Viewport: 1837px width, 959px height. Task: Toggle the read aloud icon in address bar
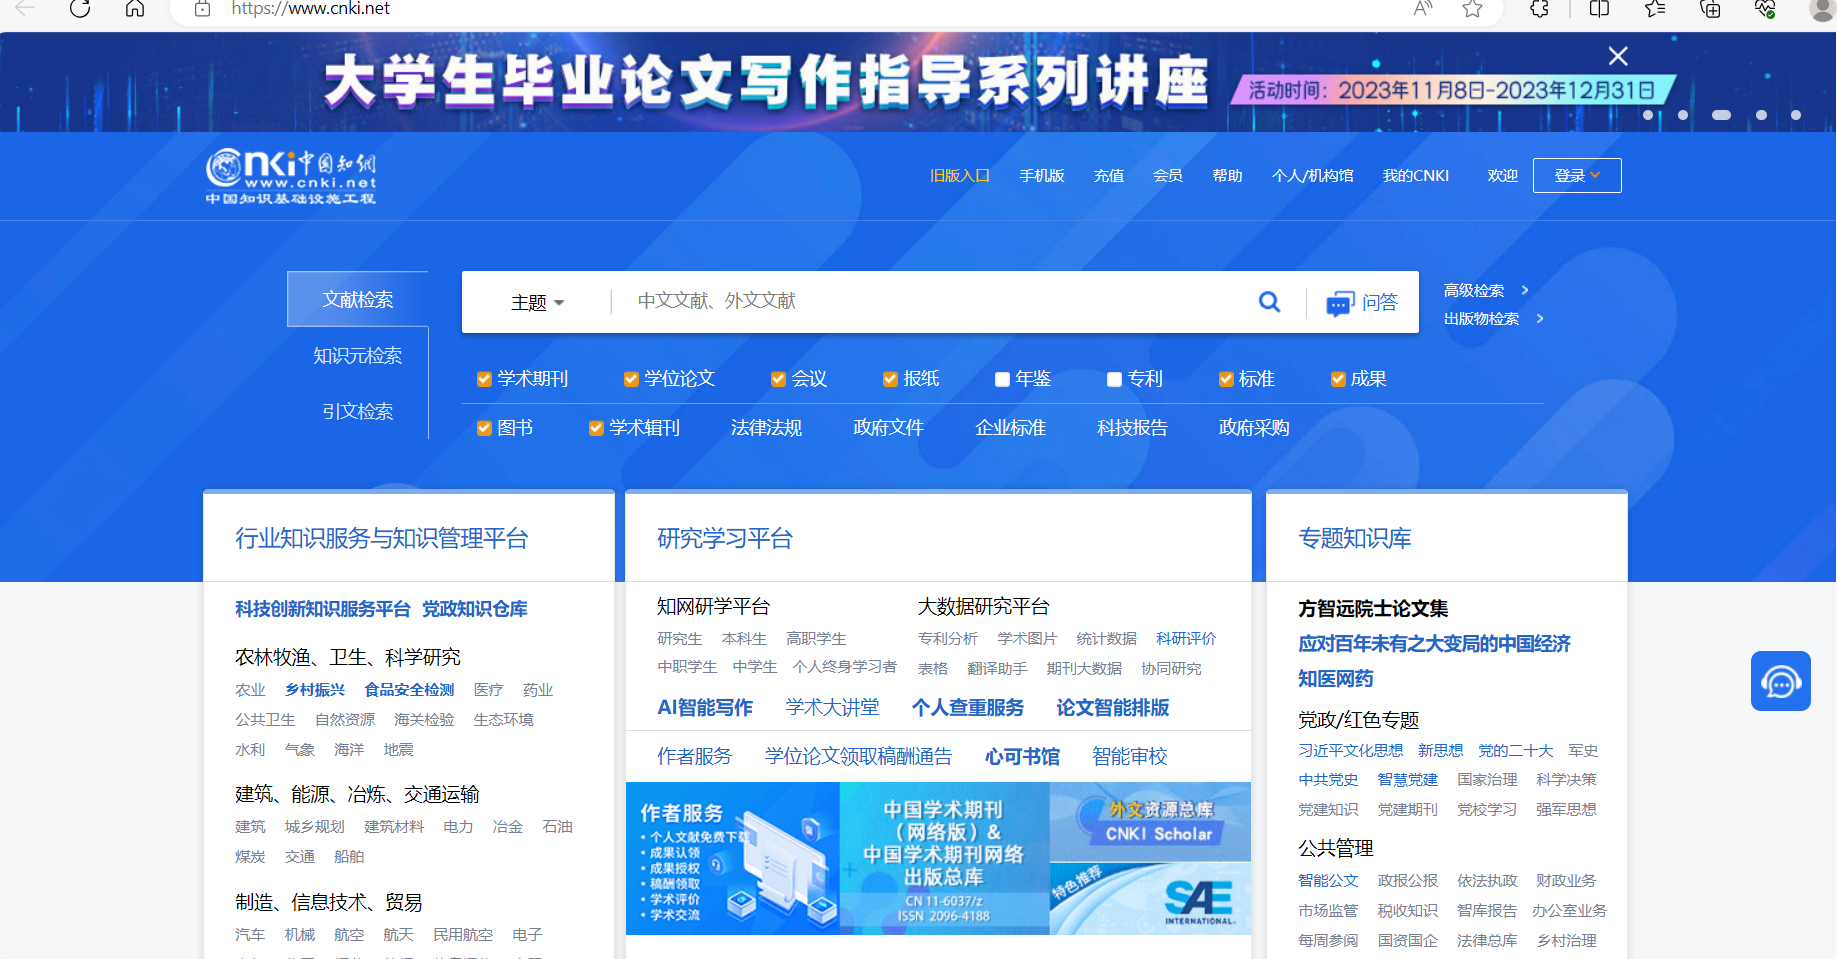pyautogui.click(x=1422, y=9)
